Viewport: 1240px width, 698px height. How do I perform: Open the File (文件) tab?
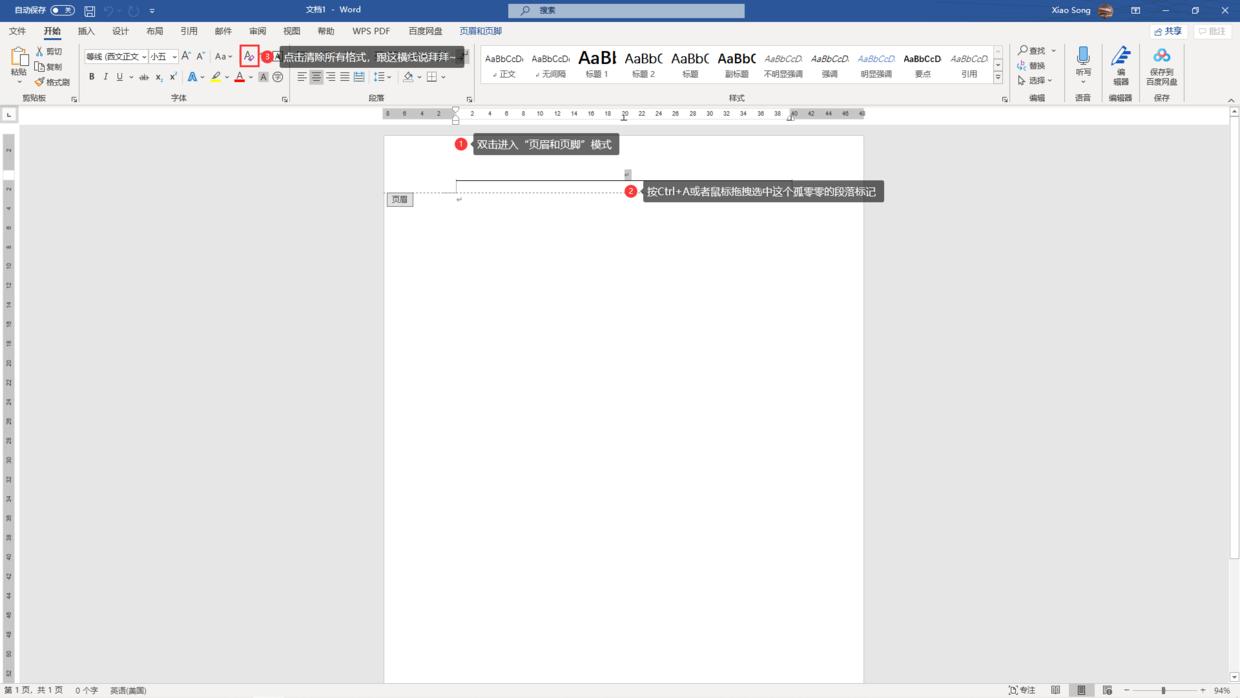(x=17, y=31)
